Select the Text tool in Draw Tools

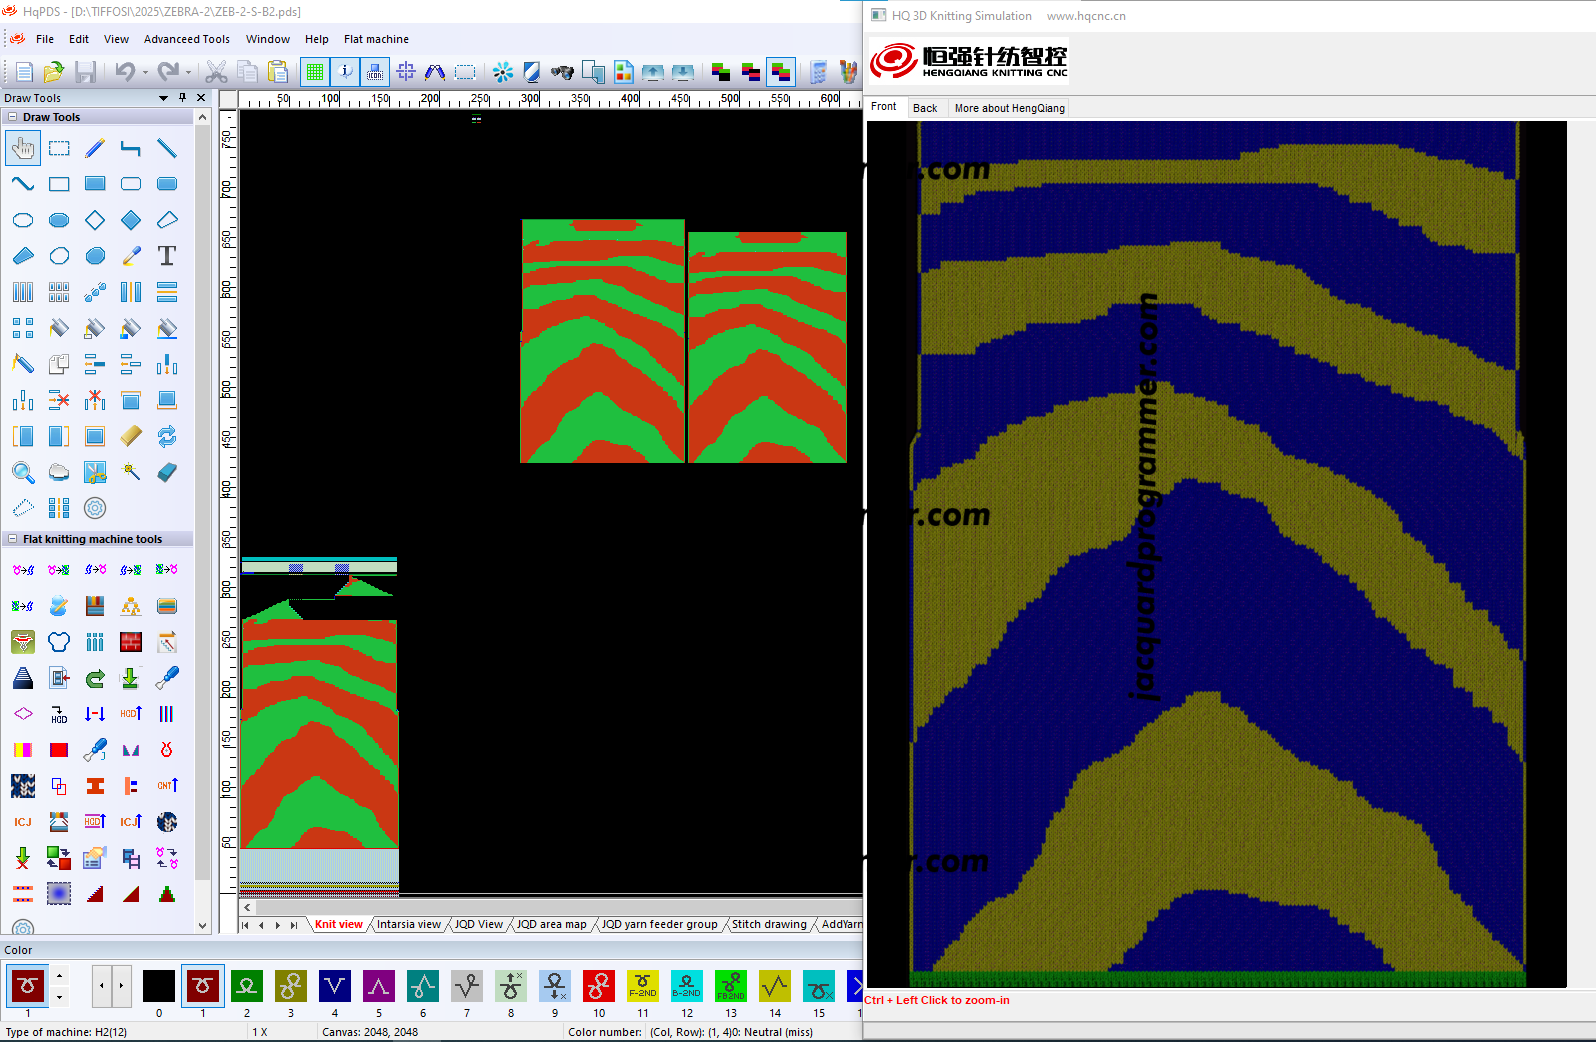[x=167, y=256]
